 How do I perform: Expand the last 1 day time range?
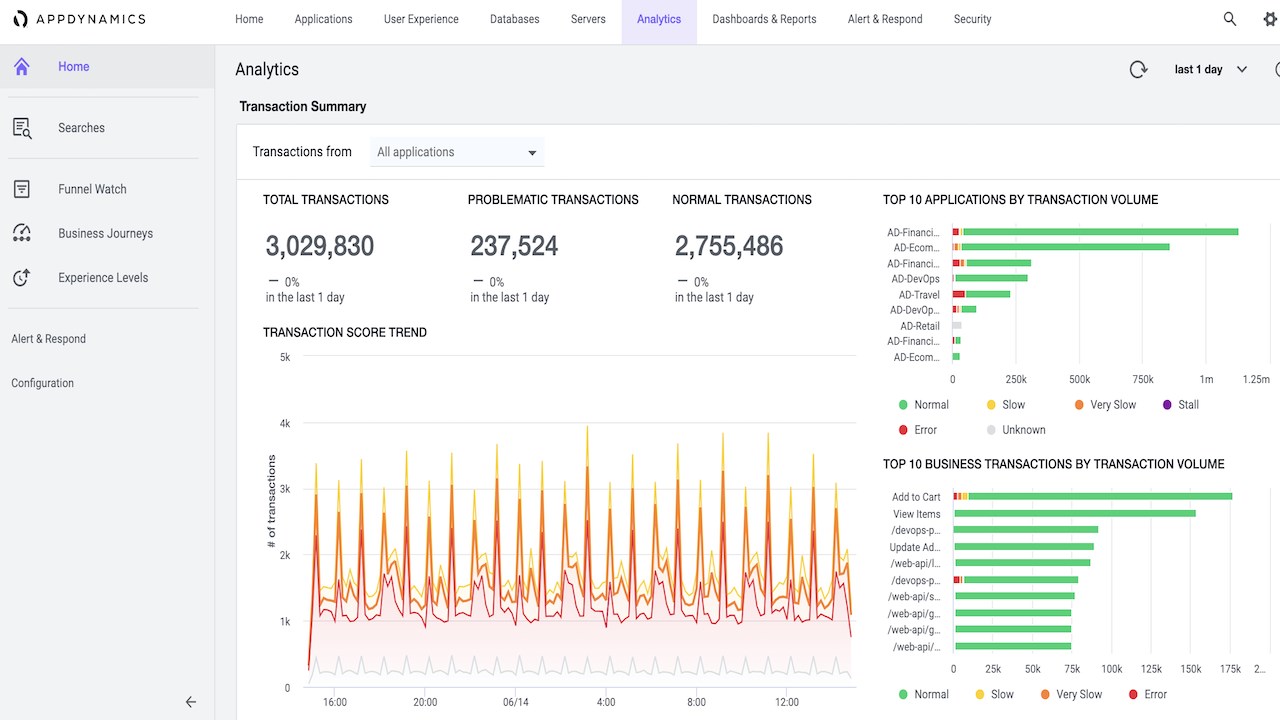tap(1211, 69)
